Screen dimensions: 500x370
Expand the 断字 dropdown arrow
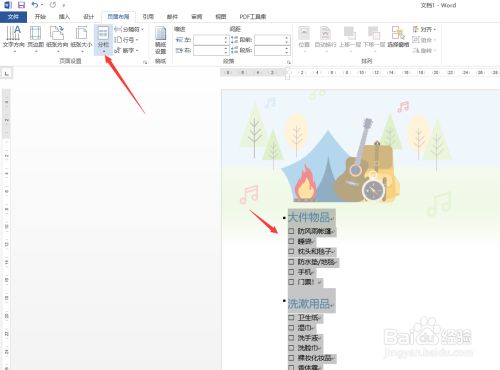[137, 51]
